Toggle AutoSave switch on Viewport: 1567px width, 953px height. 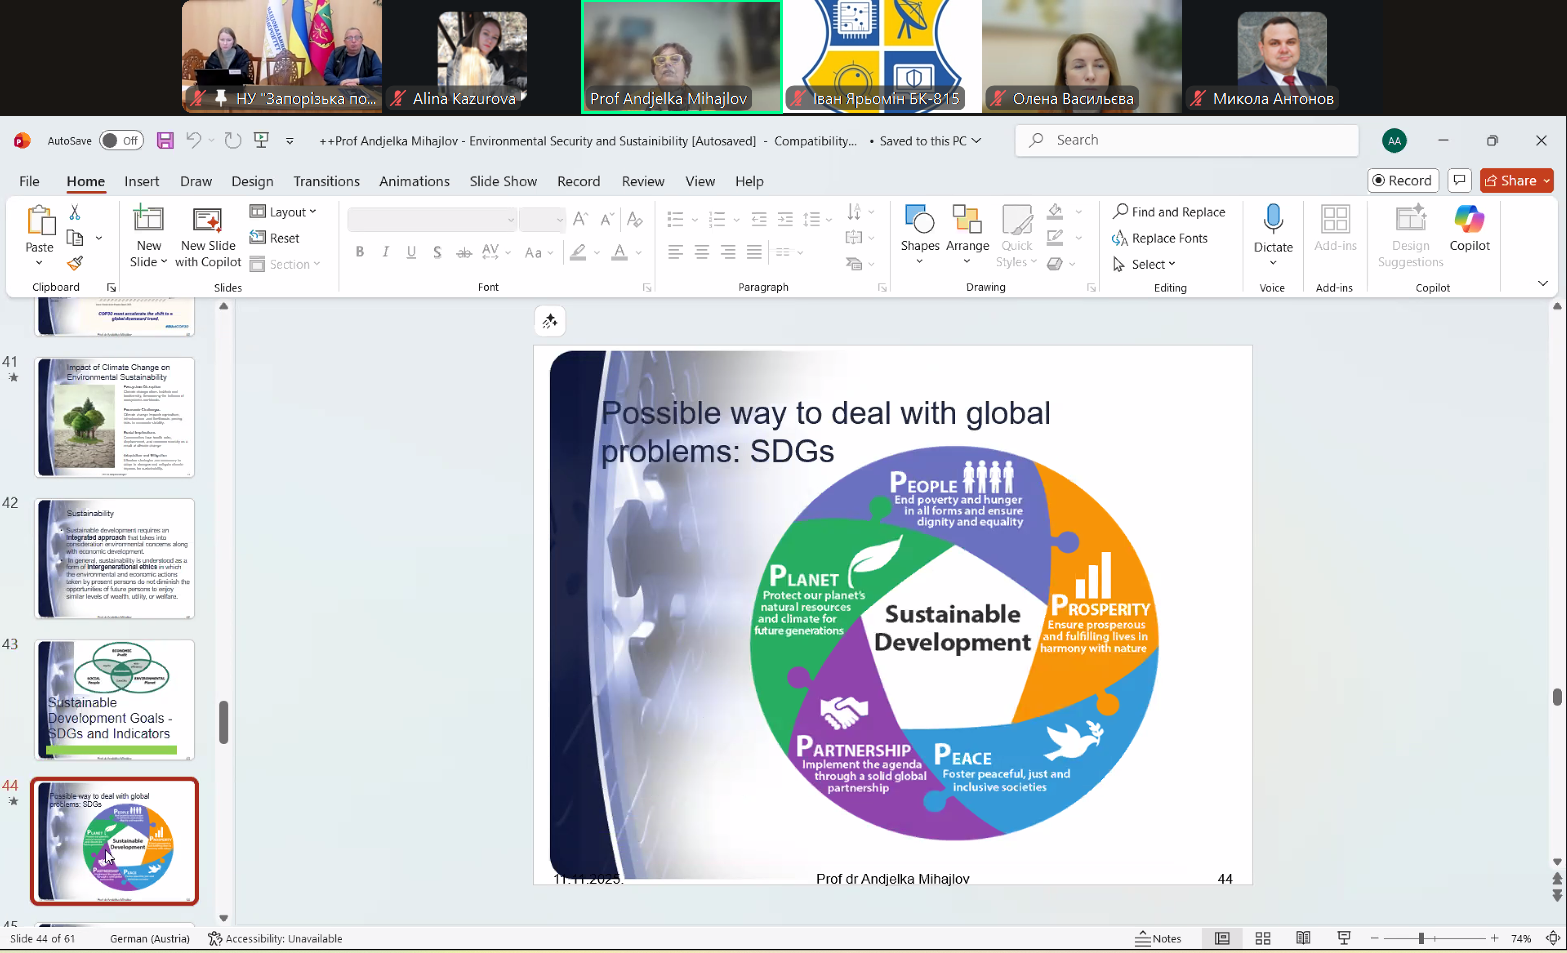(x=121, y=141)
